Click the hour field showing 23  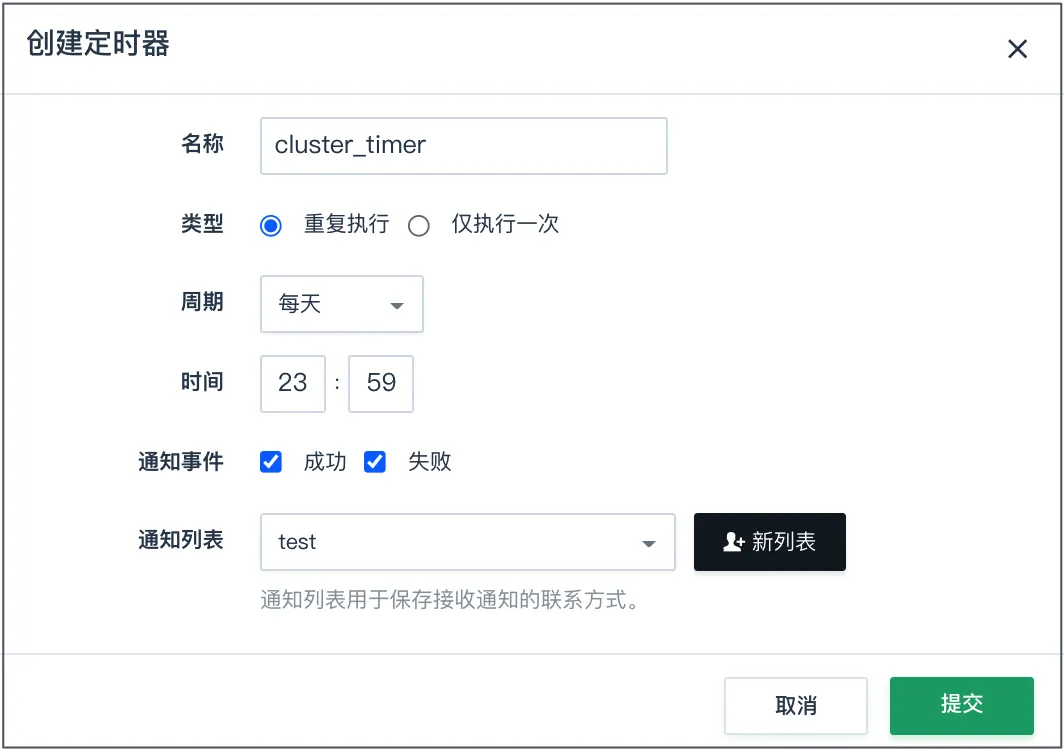point(292,383)
